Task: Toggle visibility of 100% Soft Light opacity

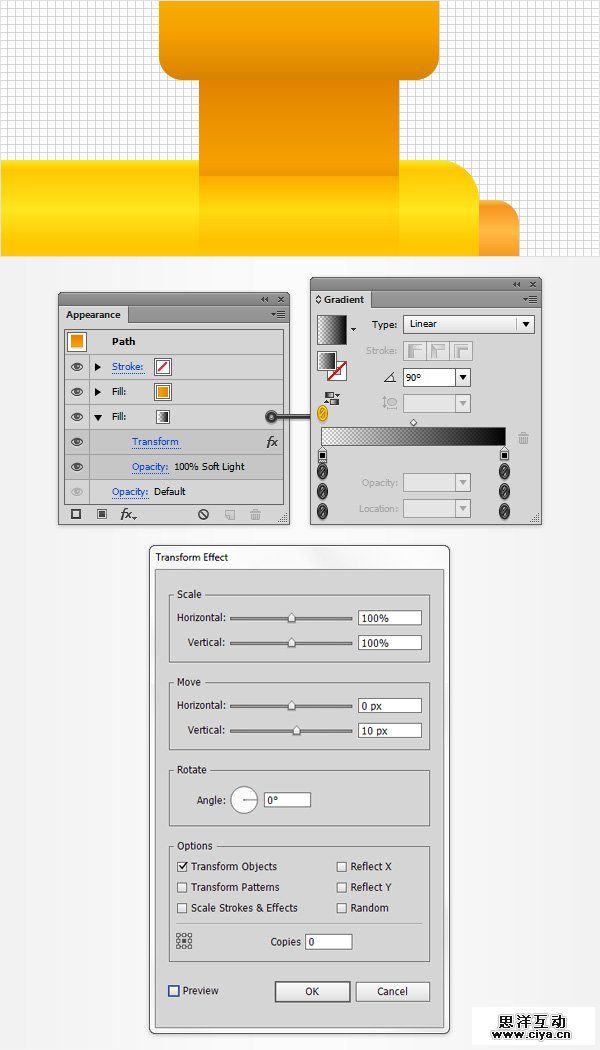Action: point(77,467)
